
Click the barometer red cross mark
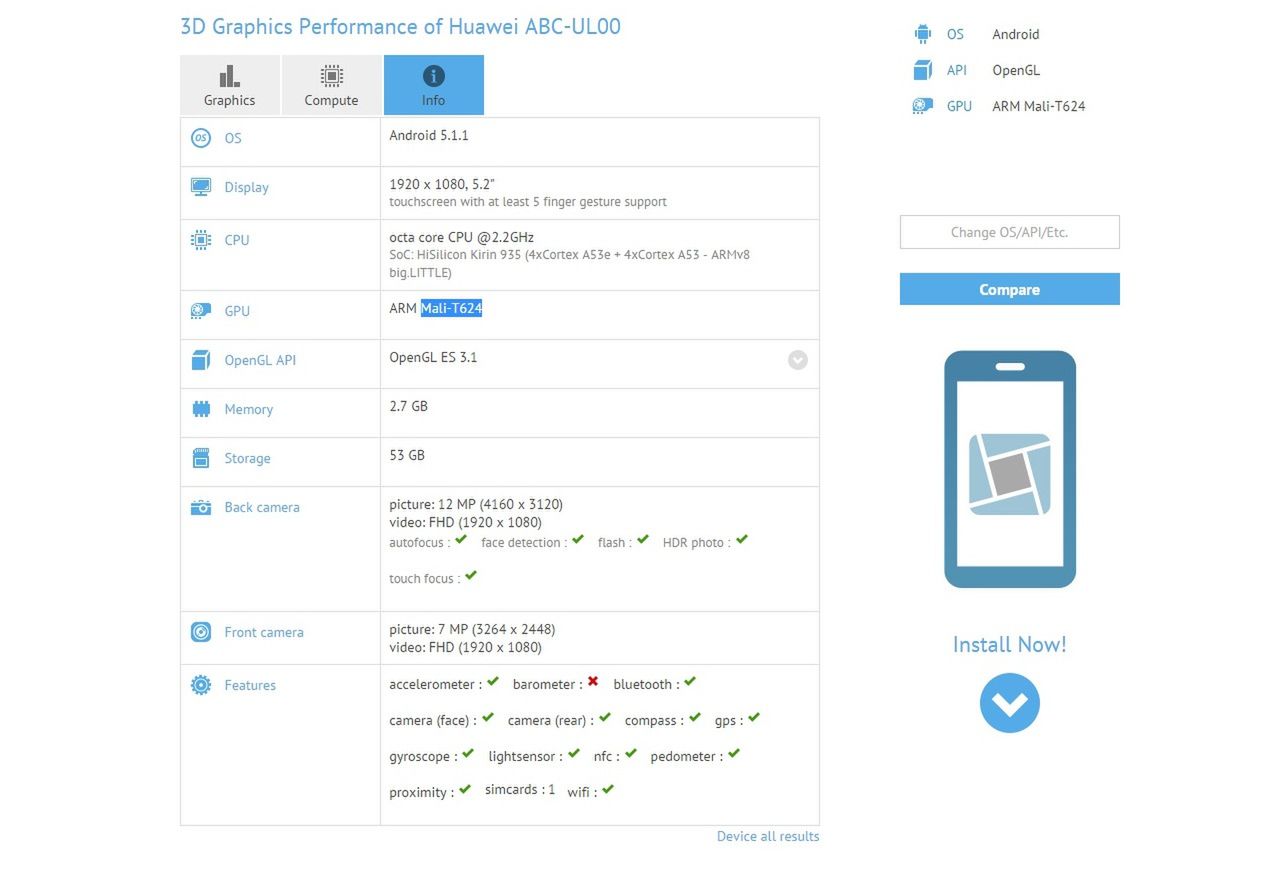593,682
